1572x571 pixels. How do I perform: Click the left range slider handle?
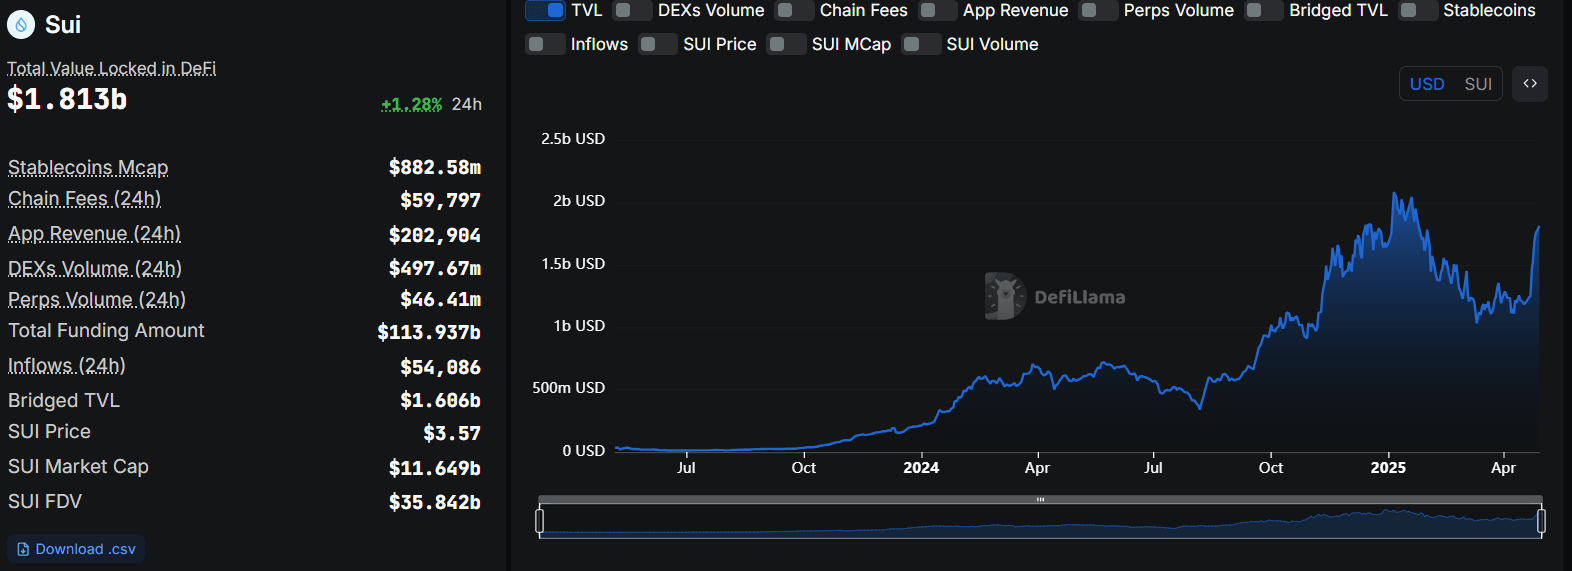pyautogui.click(x=540, y=521)
